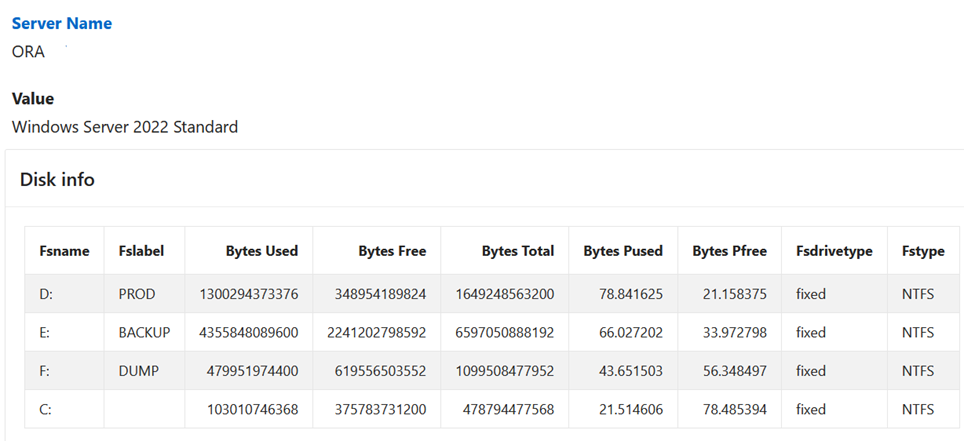
Task: Click the Value label
Action: coord(33,99)
